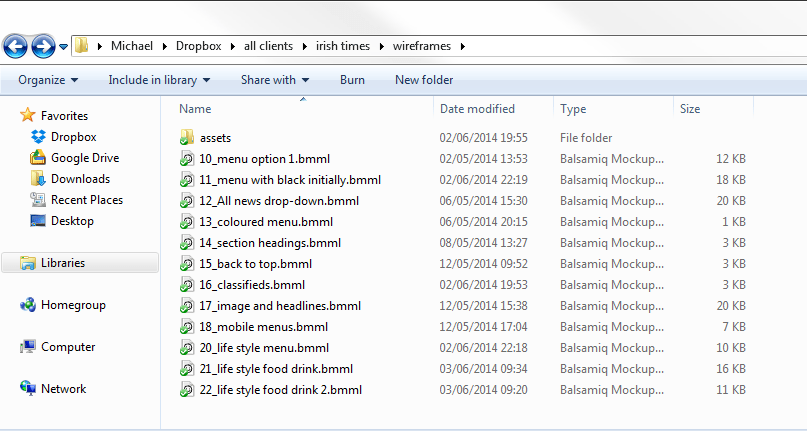Click the assets folder icon
The width and height of the screenshot is (807, 431).
(187, 137)
